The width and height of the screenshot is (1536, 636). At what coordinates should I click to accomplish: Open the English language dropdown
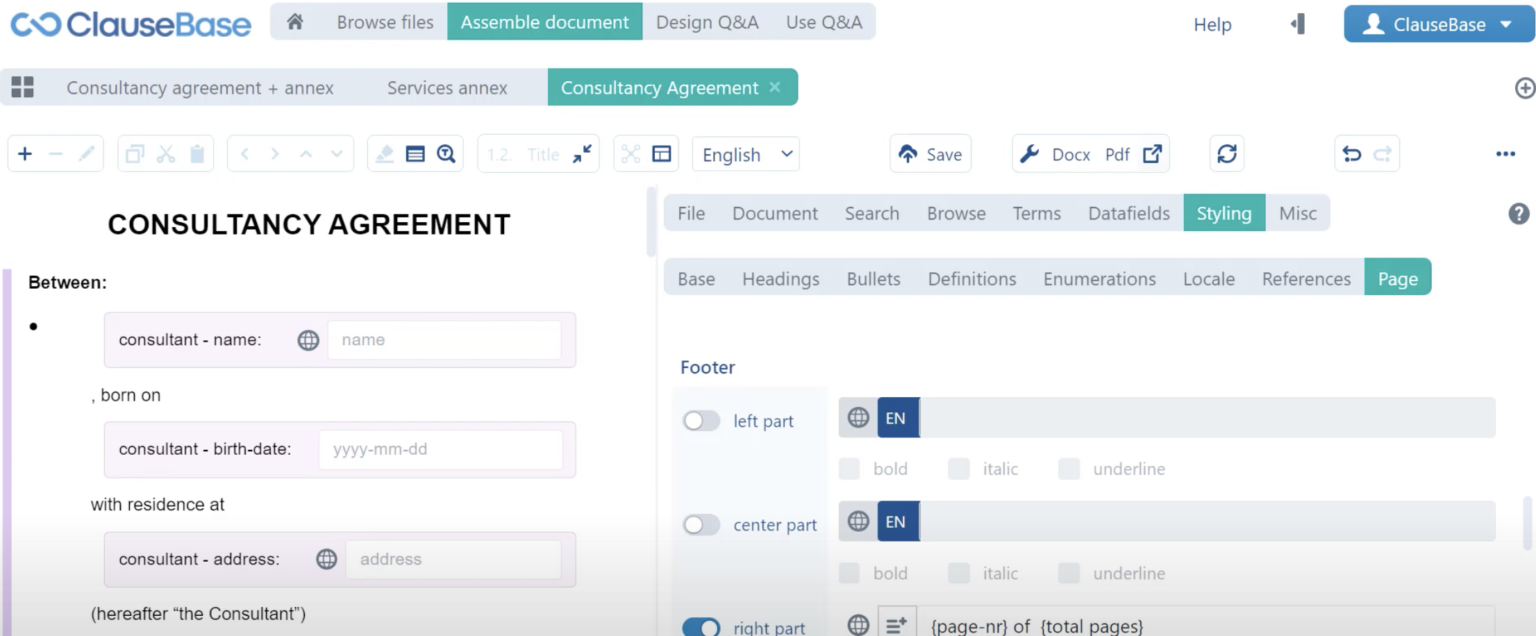(x=747, y=154)
